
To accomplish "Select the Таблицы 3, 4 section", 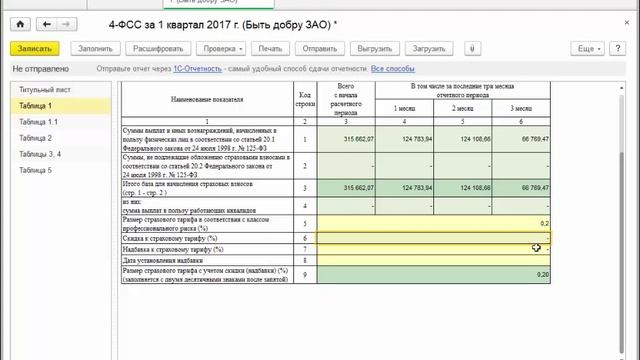I will [x=61, y=154].
